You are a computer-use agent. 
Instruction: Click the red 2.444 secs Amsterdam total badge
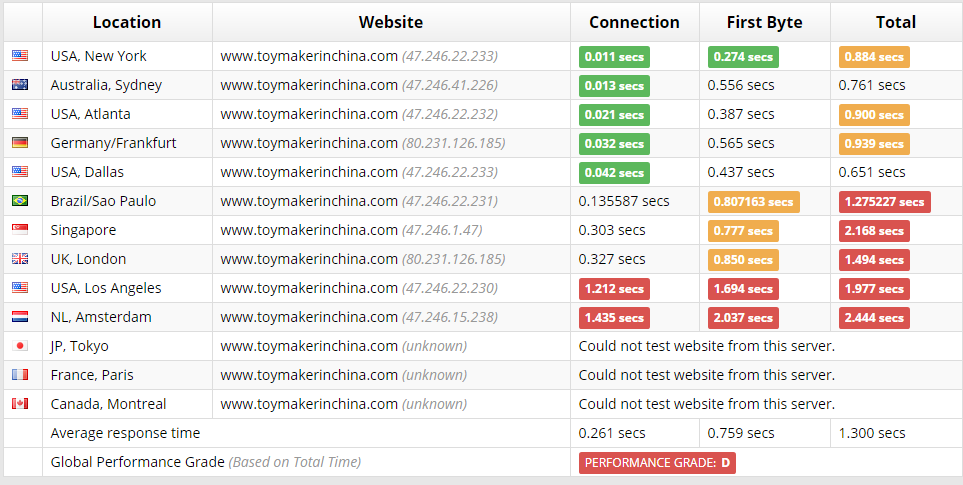[874, 317]
